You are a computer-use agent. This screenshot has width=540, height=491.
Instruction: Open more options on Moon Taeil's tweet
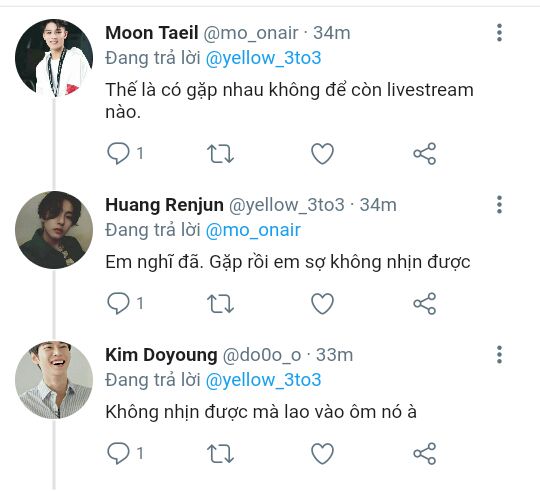(x=499, y=33)
